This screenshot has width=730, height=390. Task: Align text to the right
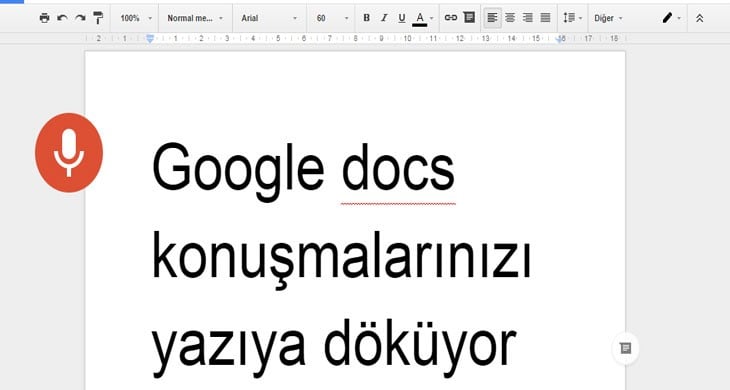pyautogui.click(x=528, y=18)
